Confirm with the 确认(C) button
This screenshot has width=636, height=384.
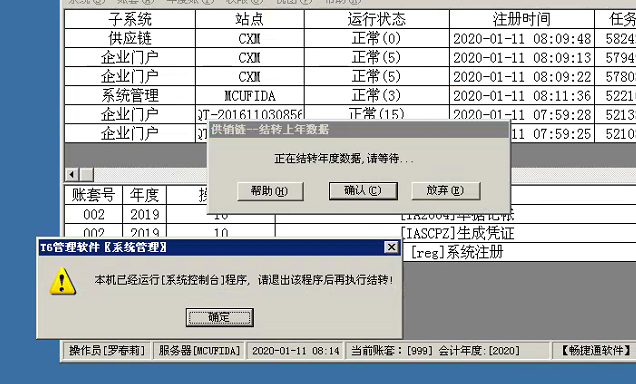363,191
